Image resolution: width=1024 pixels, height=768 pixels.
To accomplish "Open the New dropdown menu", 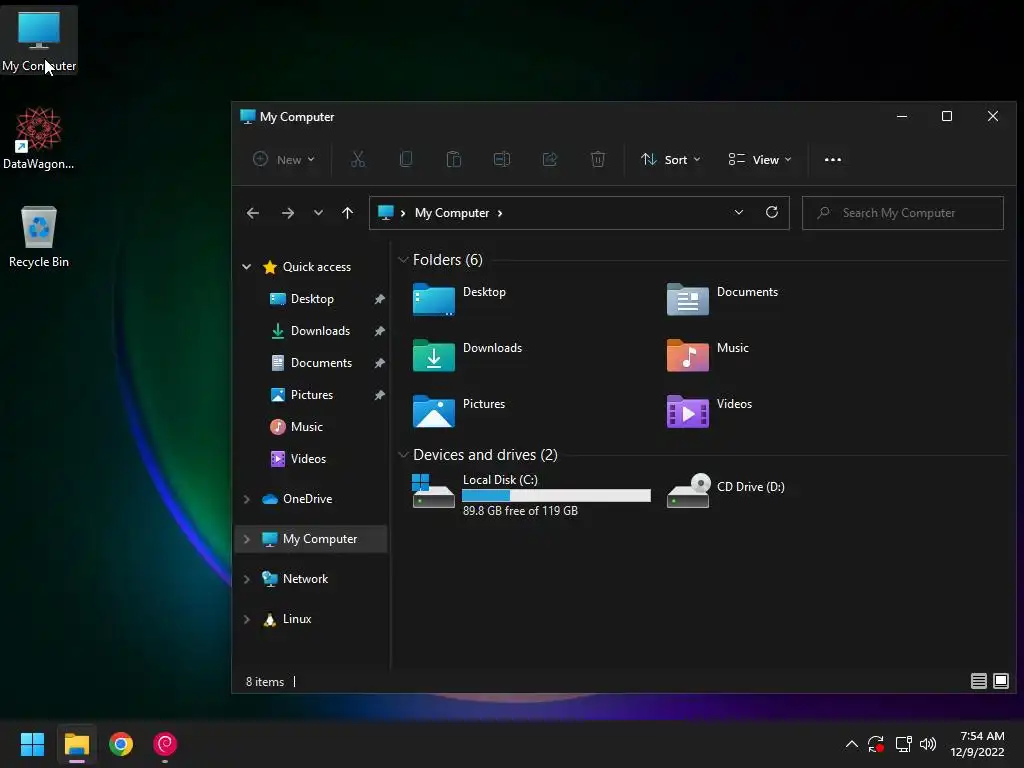I will tap(283, 159).
